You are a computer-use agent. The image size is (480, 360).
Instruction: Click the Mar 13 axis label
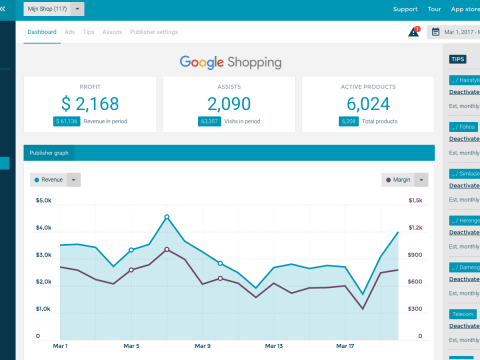[274, 346]
